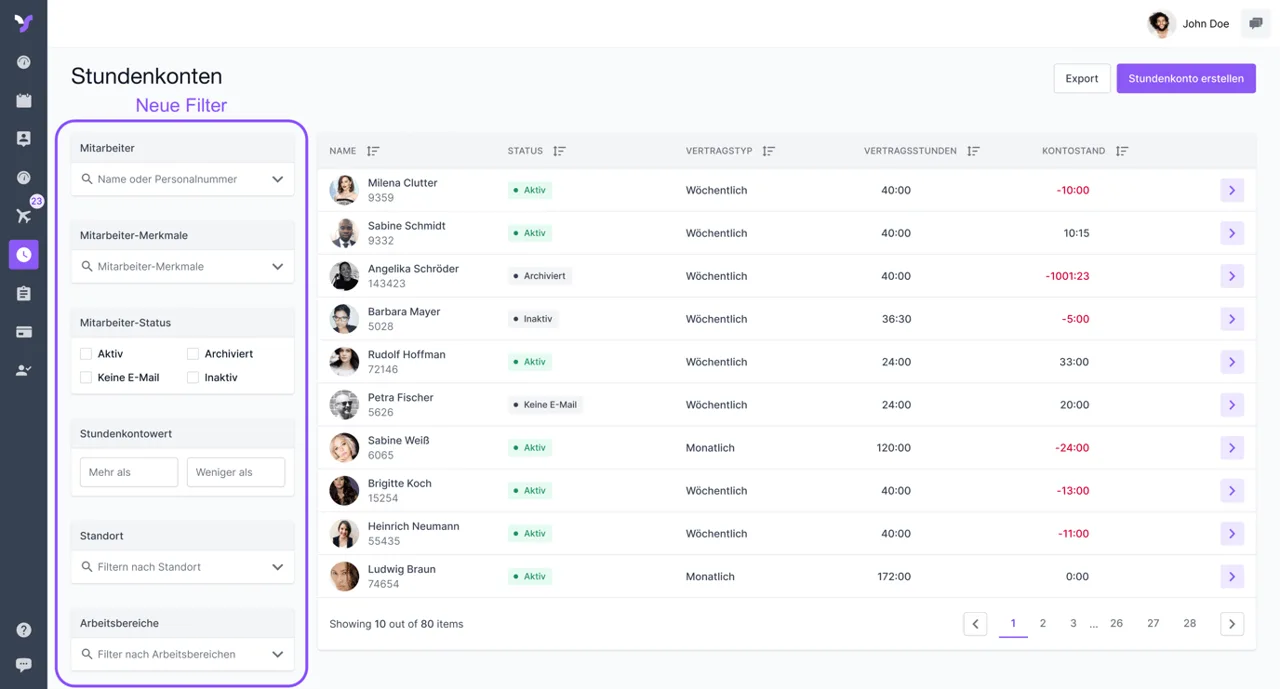Viewport: 1280px width, 689px height.
Task: Expand the Mitarbeiter-Merkmale dropdown
Action: coord(277,267)
